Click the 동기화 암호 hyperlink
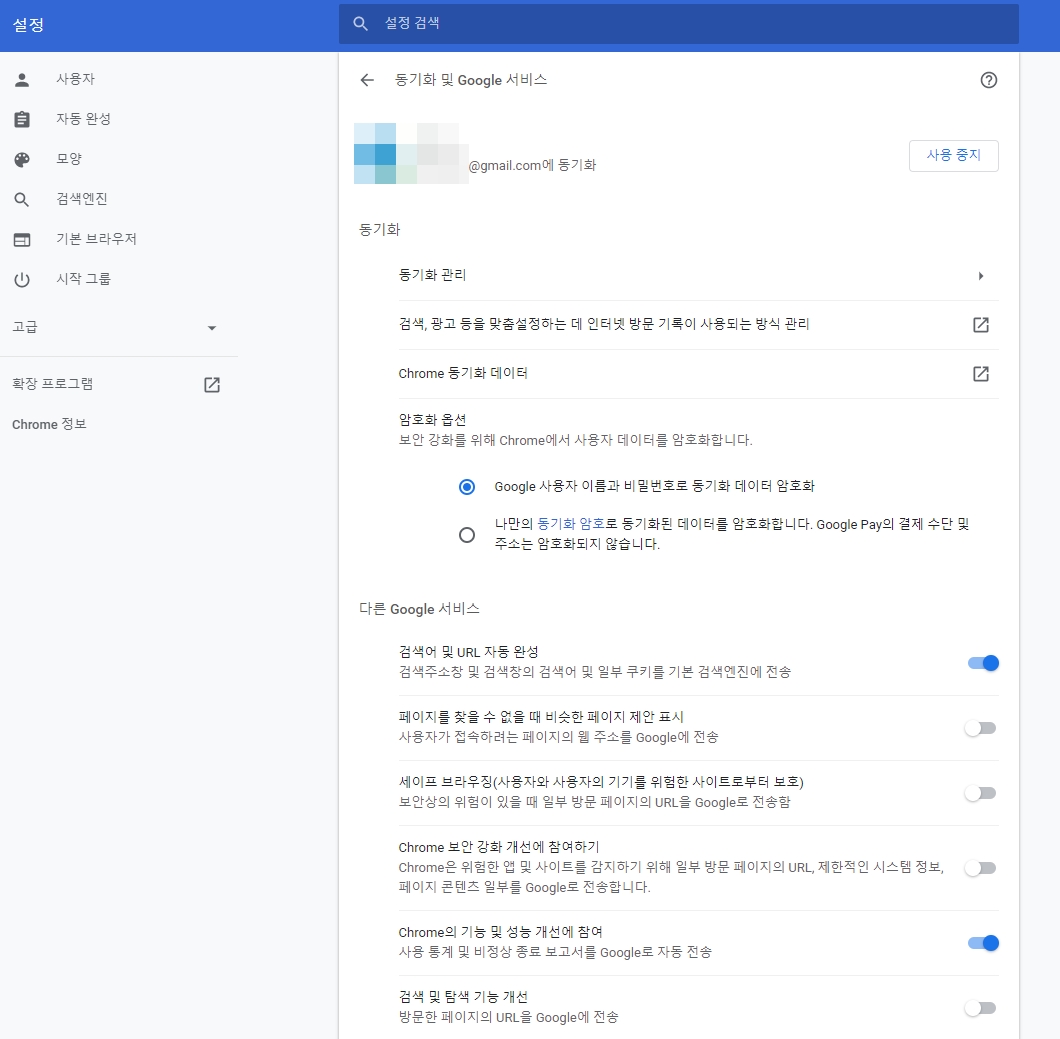Viewport: 1060px width, 1039px height. (571, 524)
